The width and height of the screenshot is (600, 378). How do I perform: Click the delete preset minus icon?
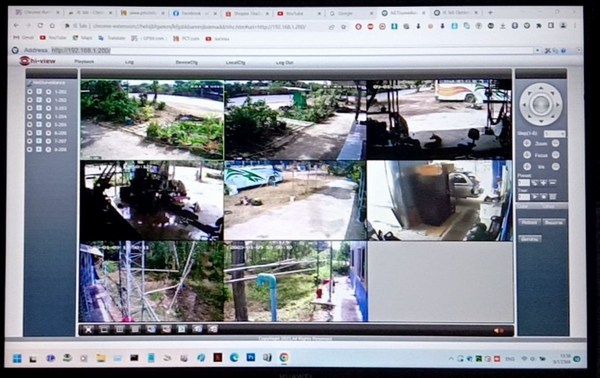pos(553,183)
